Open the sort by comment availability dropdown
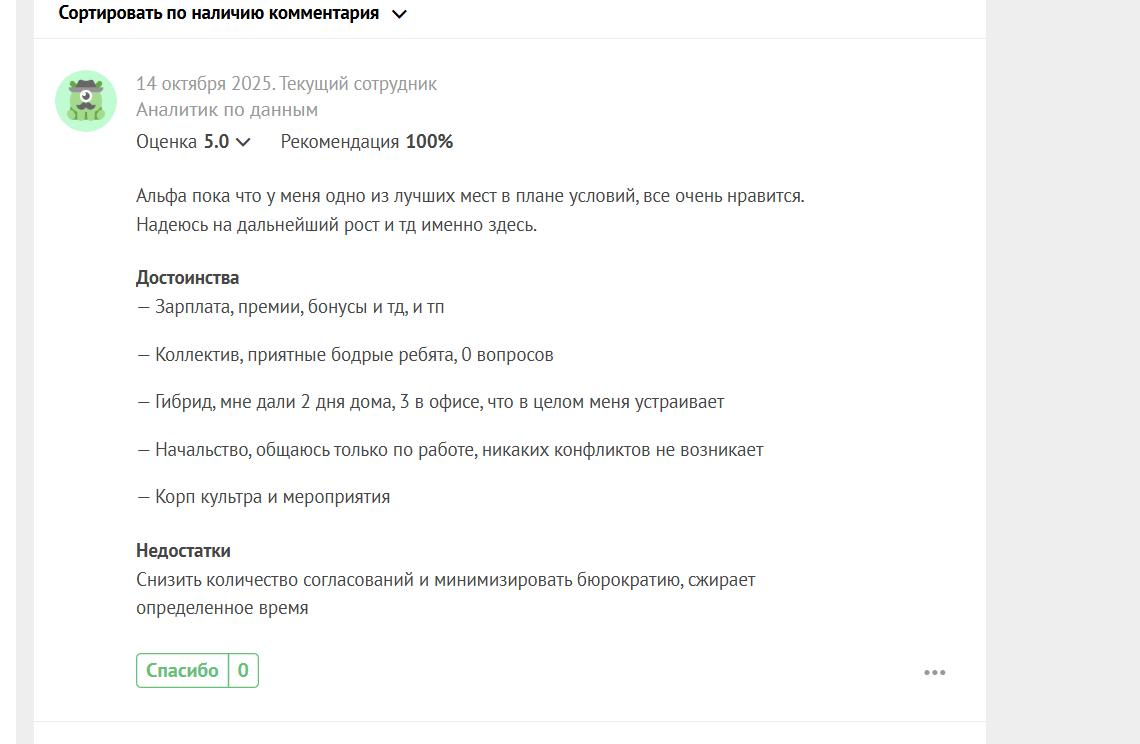1140x744 pixels. [x=218, y=14]
